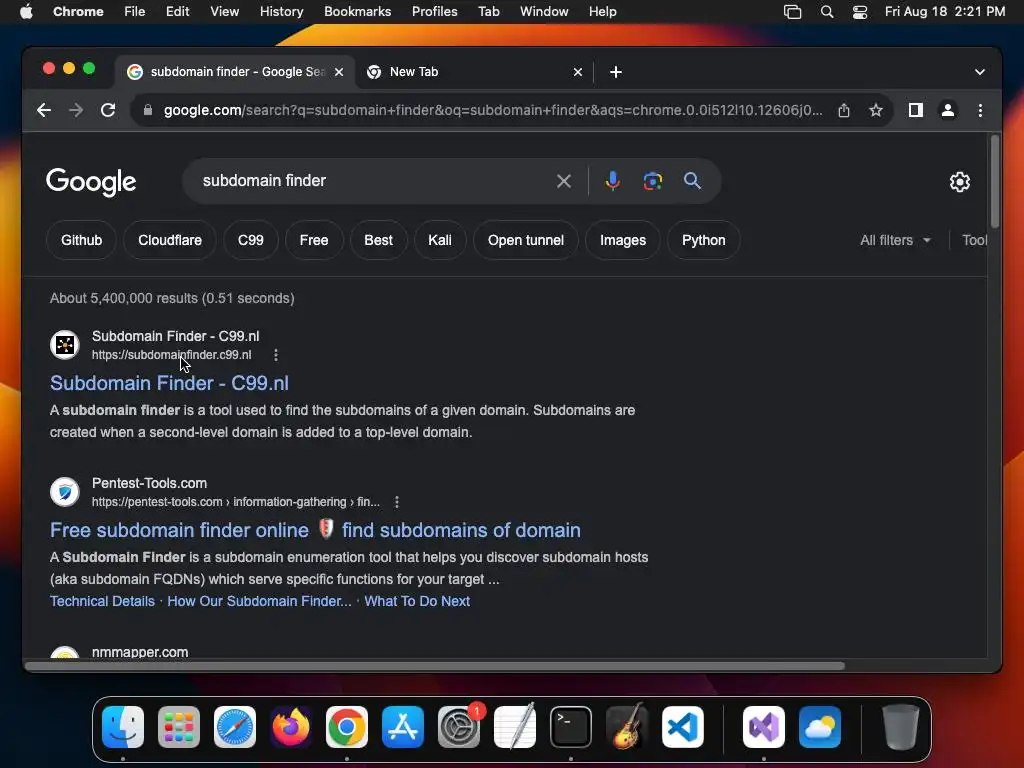Start voice search with microphone icon

coord(612,181)
